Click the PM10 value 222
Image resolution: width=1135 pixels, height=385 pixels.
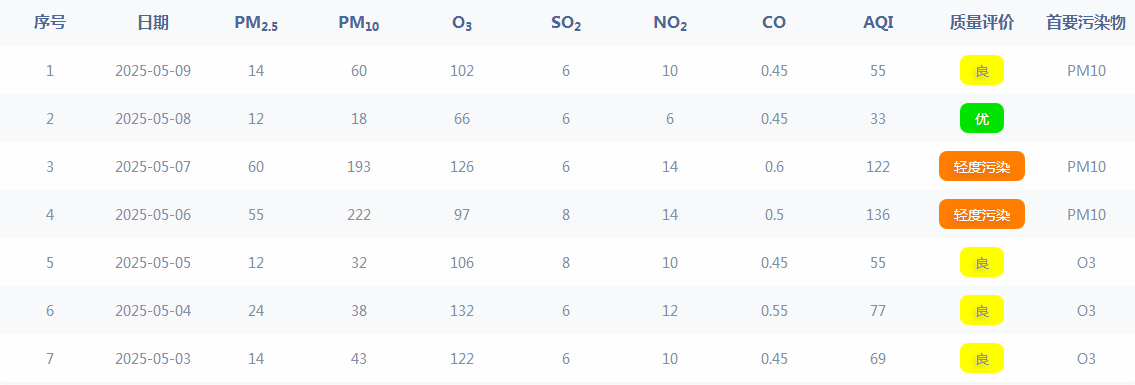359,215
